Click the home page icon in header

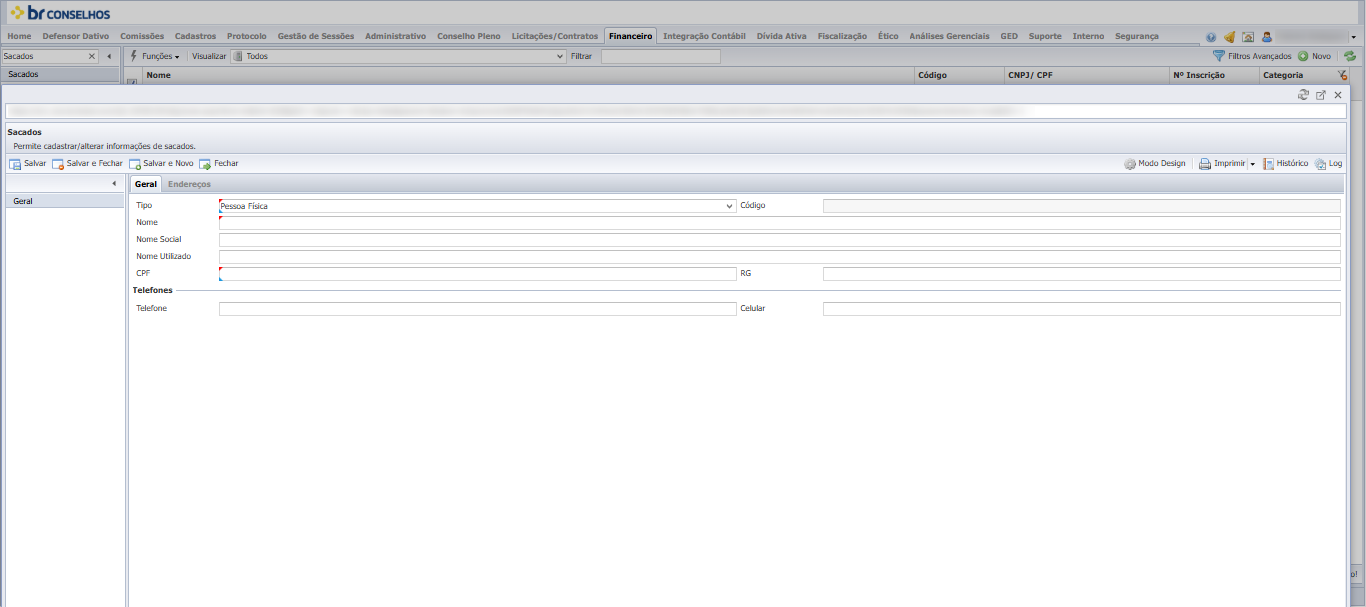tap(1248, 37)
